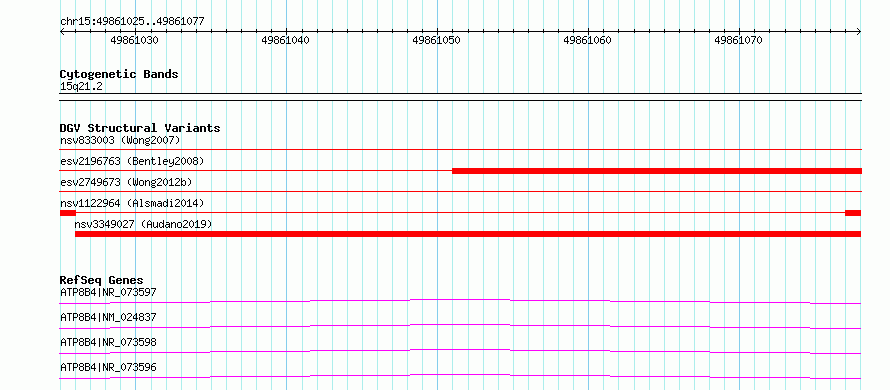Open transcript ATP8B4|NR_073596

tap(108, 367)
